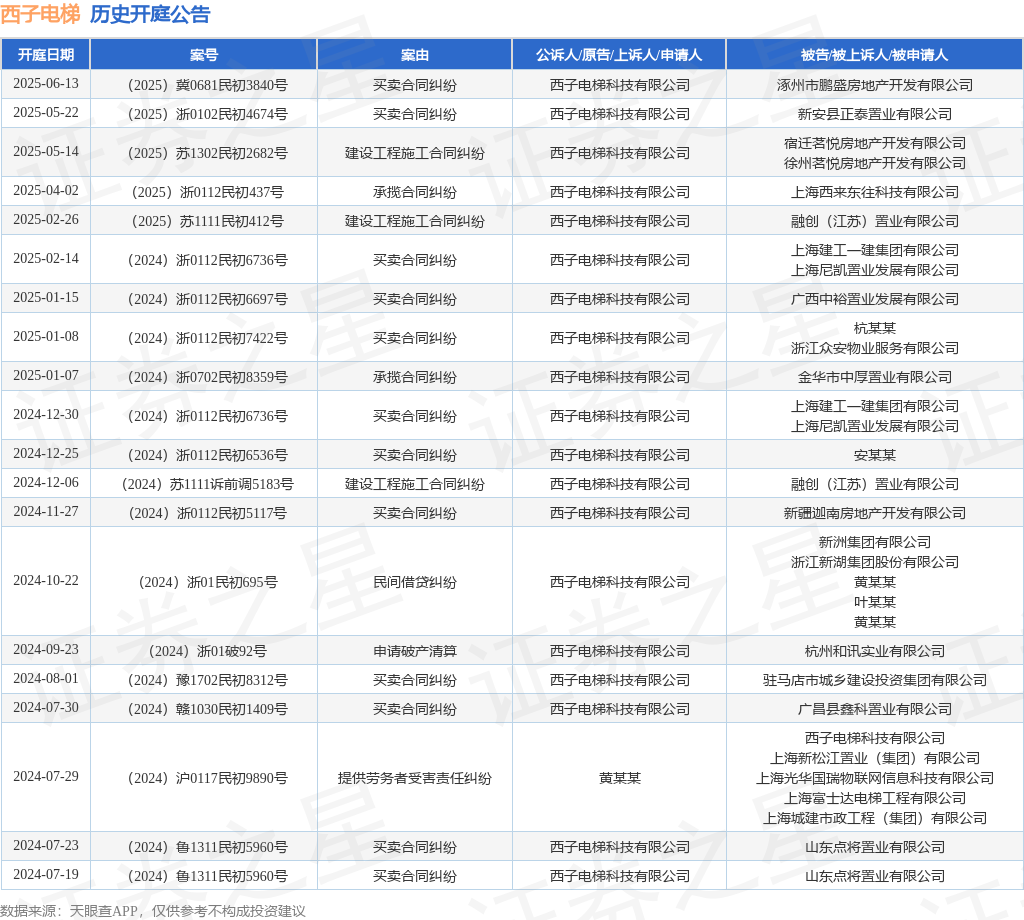Click defendant 新洲集团有限公司
This screenshot has height=920, width=1024.
click(874, 542)
